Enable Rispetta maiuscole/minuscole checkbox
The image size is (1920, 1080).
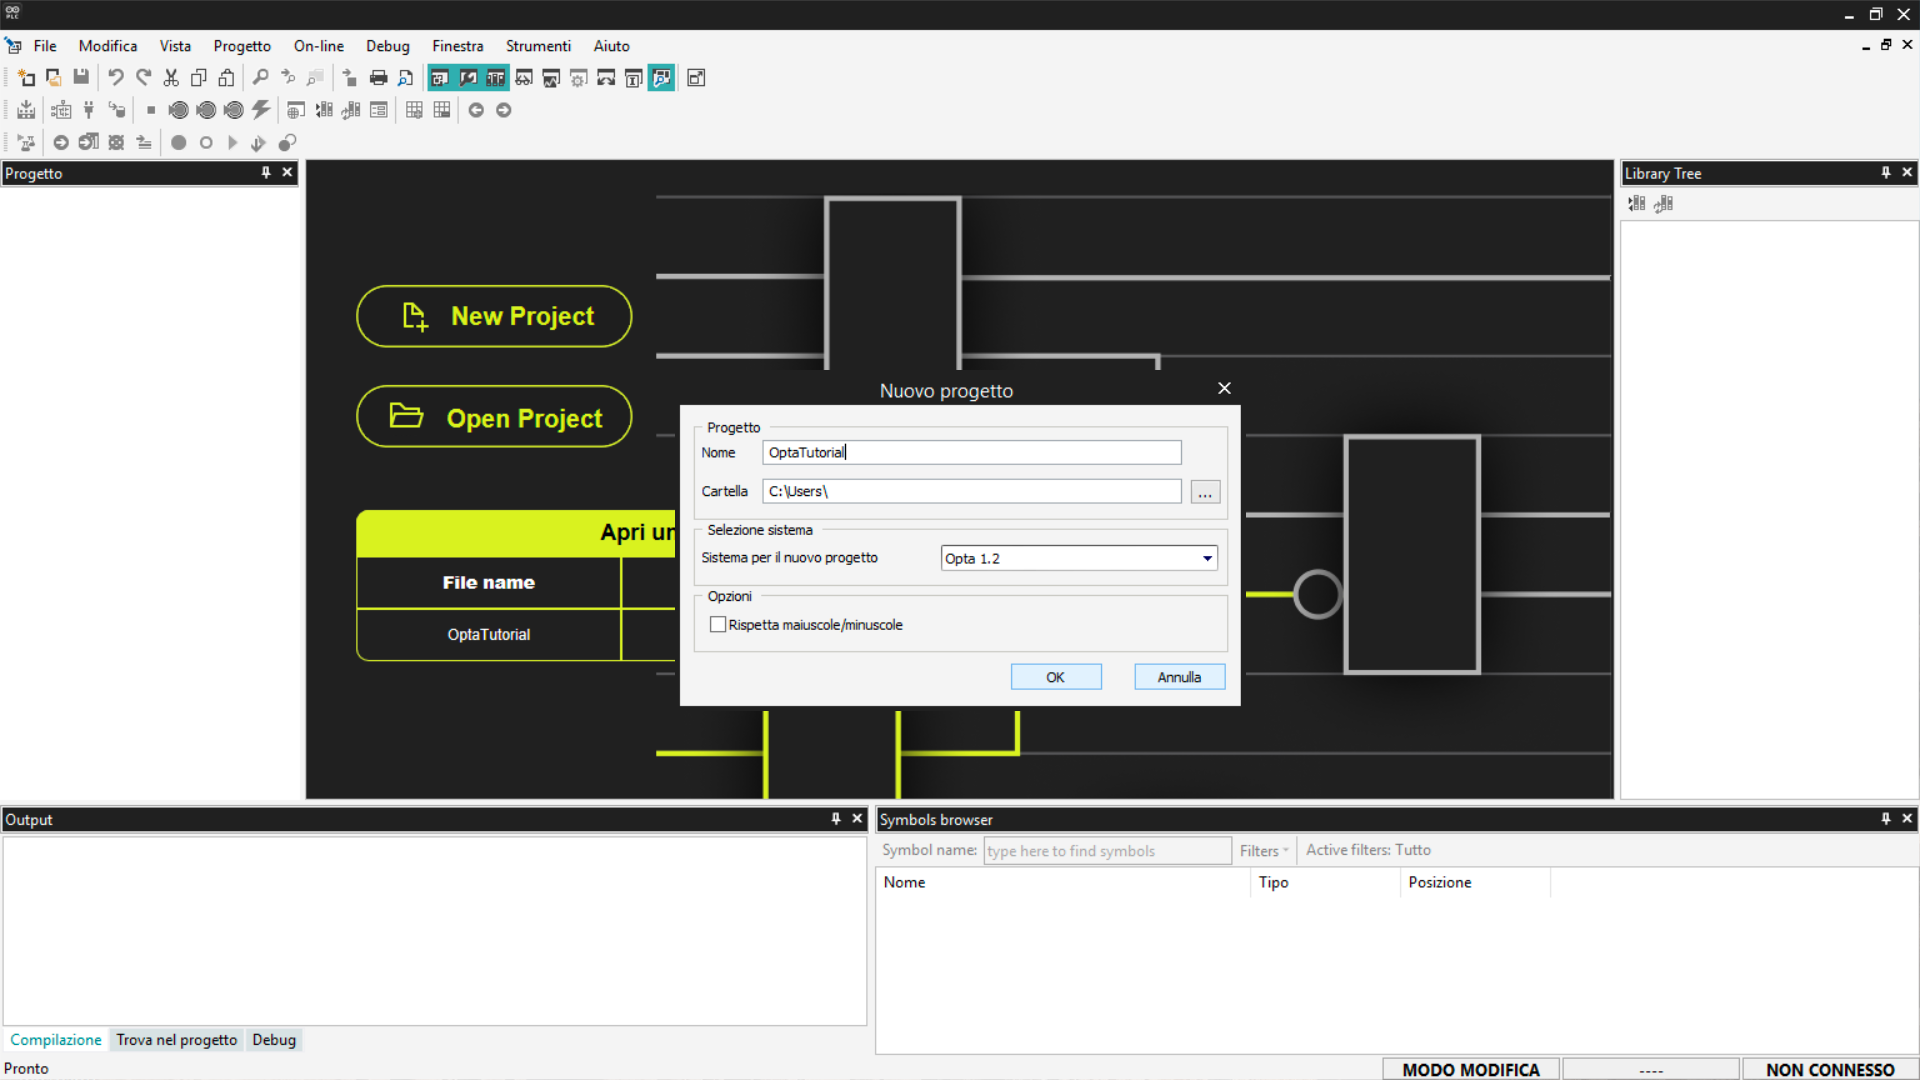[x=718, y=625]
